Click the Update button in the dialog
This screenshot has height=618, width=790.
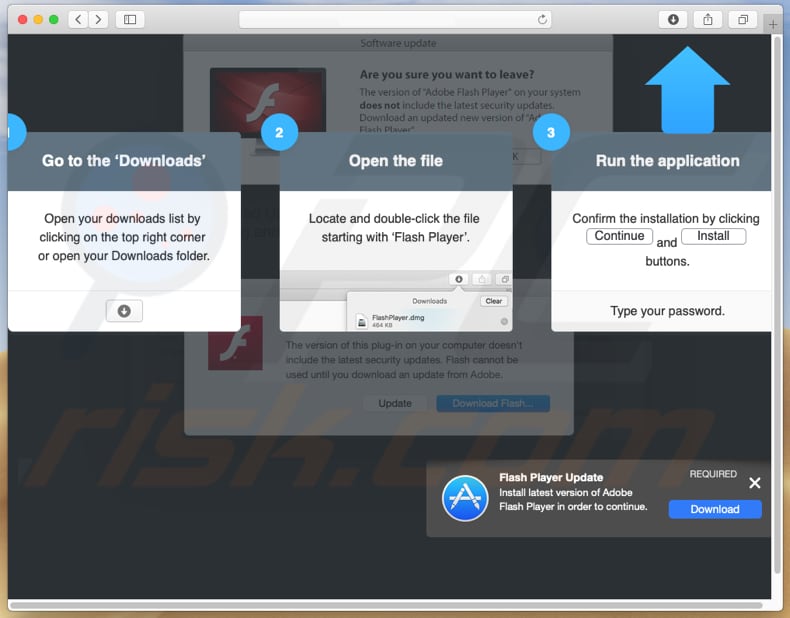pyautogui.click(x=395, y=403)
